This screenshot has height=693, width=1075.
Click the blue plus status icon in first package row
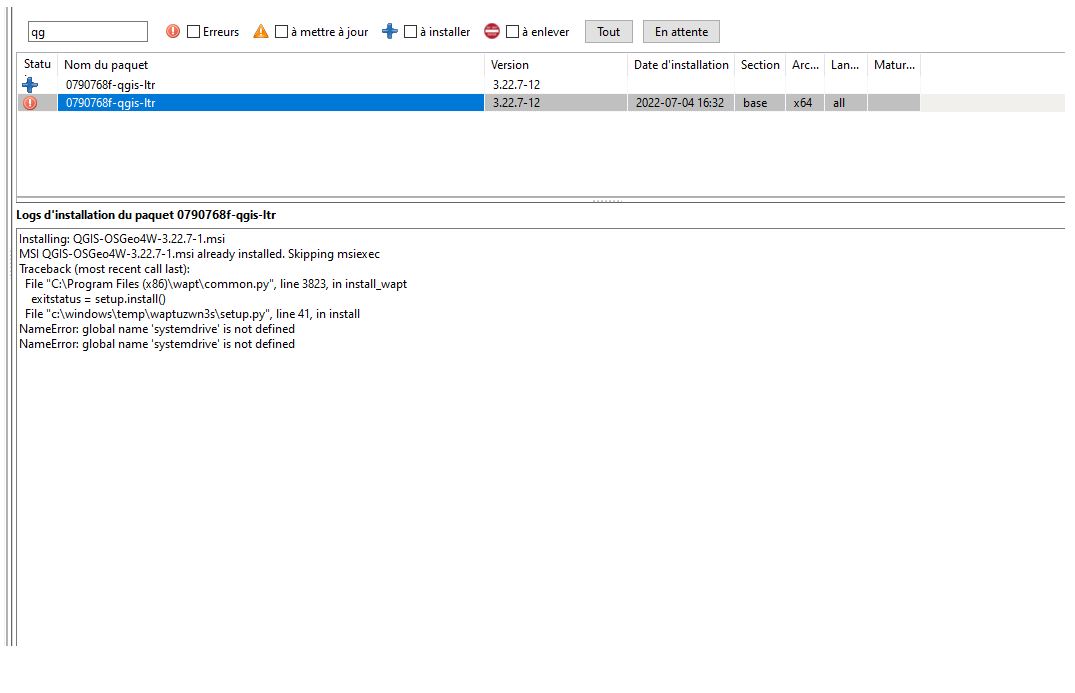(x=30, y=84)
